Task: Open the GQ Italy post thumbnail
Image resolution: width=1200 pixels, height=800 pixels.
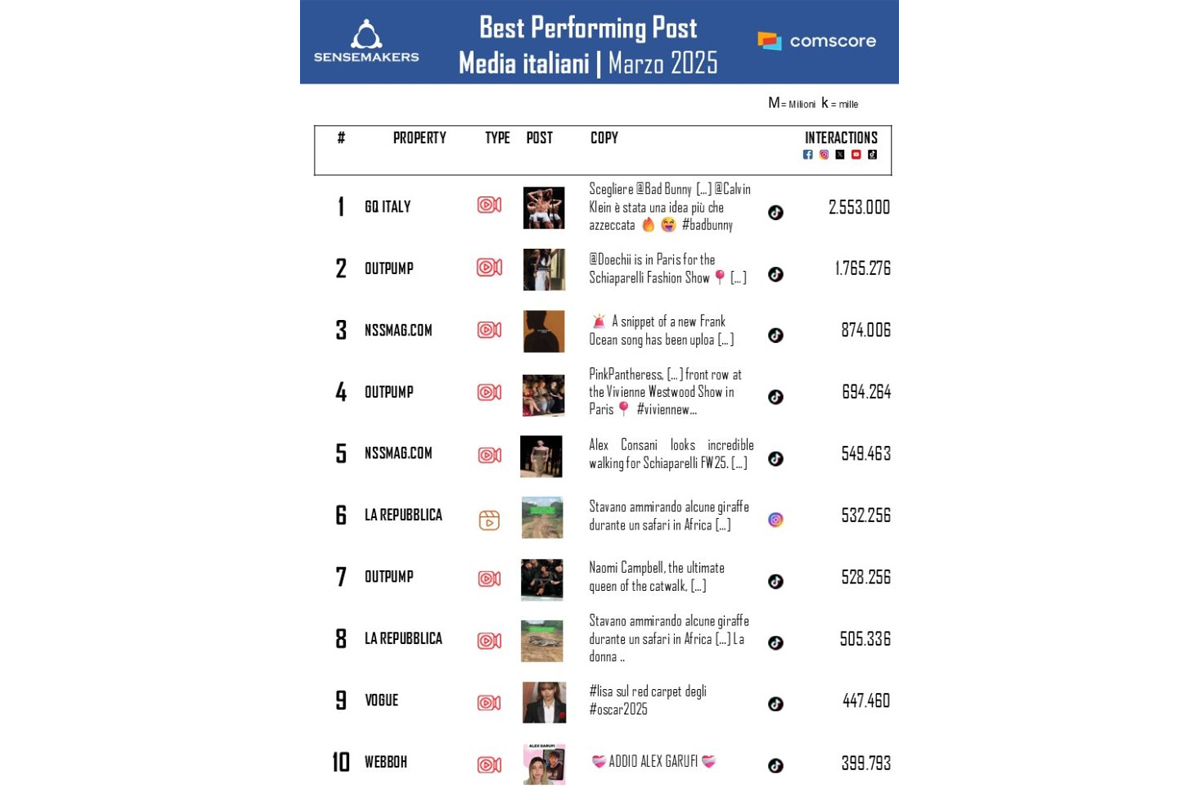Action: pos(543,207)
